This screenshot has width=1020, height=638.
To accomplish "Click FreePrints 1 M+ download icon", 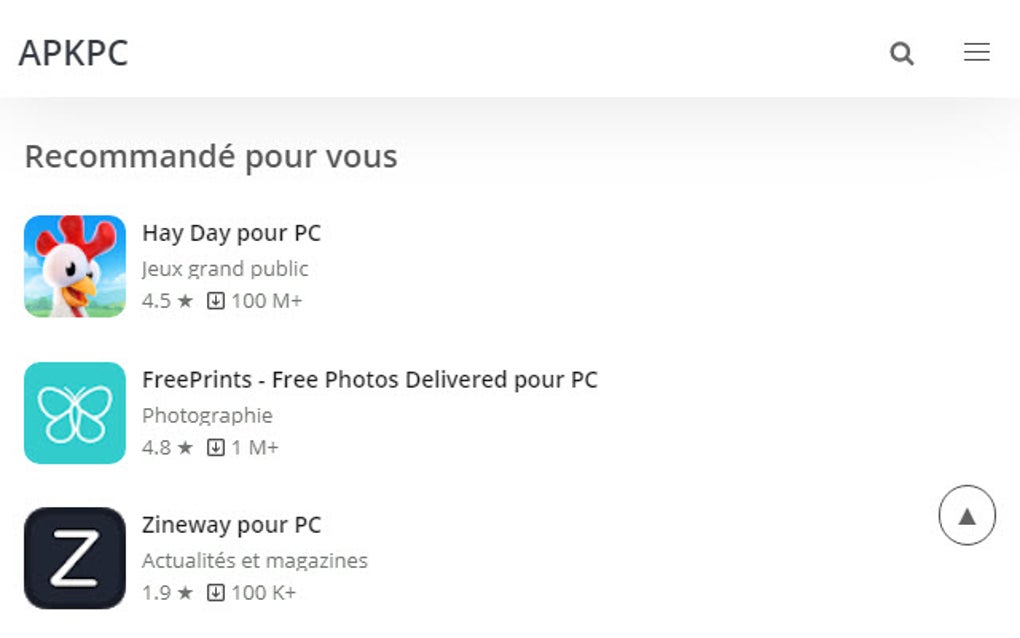I will 216,448.
